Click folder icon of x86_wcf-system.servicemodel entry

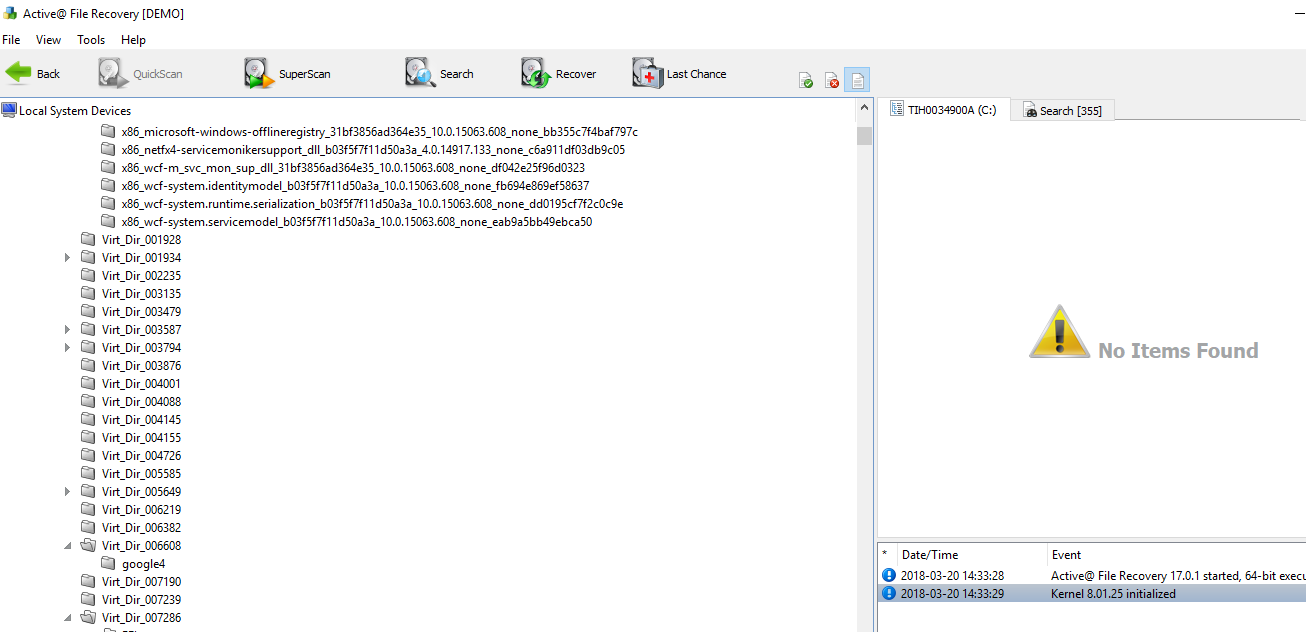[x=108, y=222]
